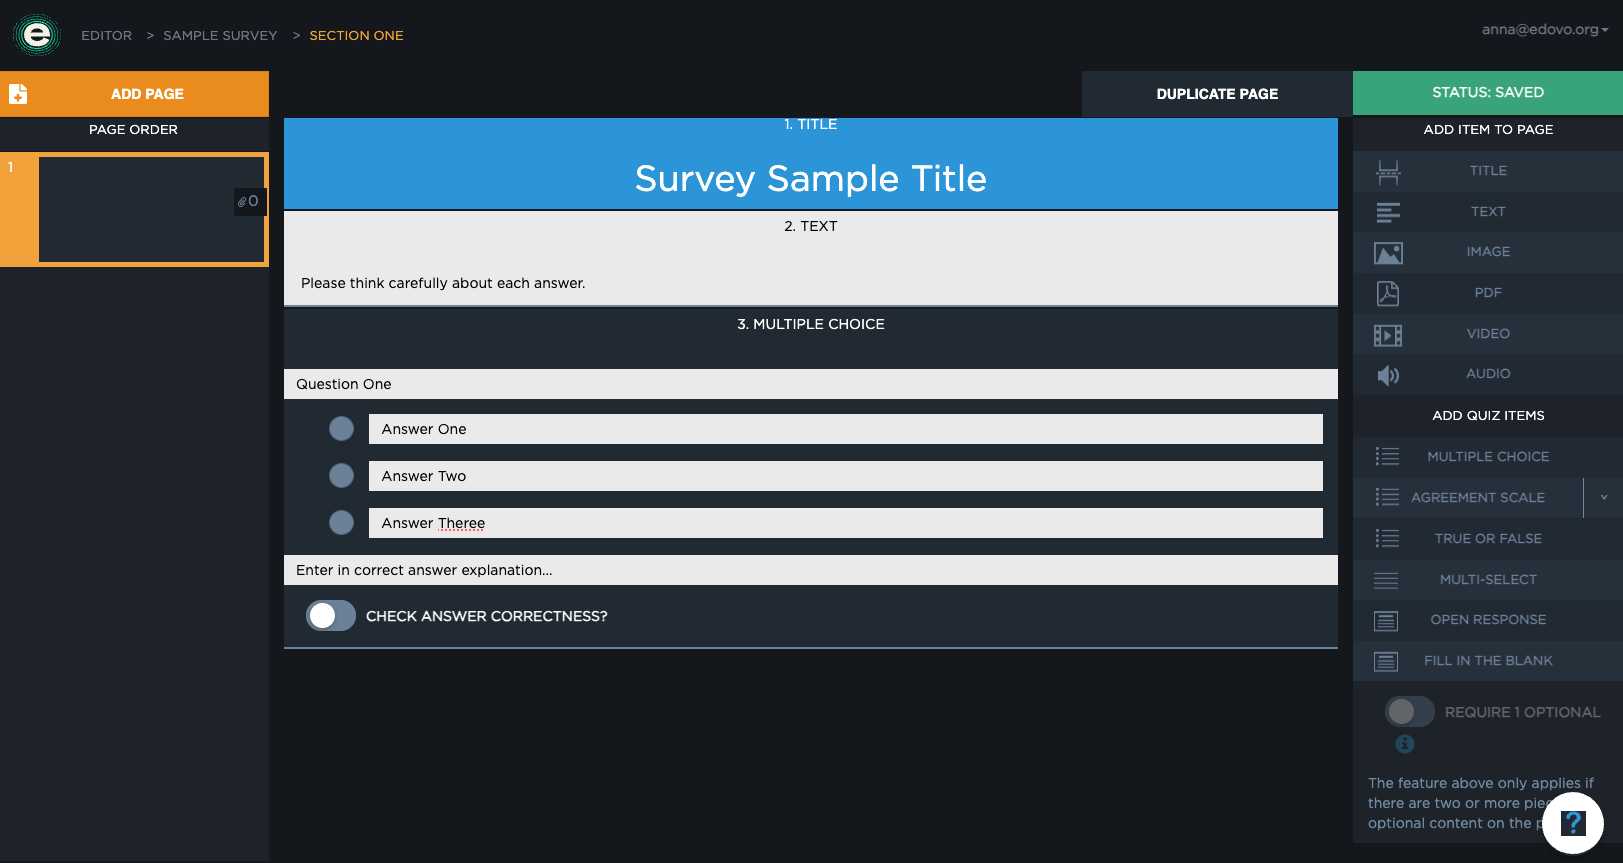Go to Sample Survey breadcrumb
The image size is (1623, 863).
coord(220,35)
